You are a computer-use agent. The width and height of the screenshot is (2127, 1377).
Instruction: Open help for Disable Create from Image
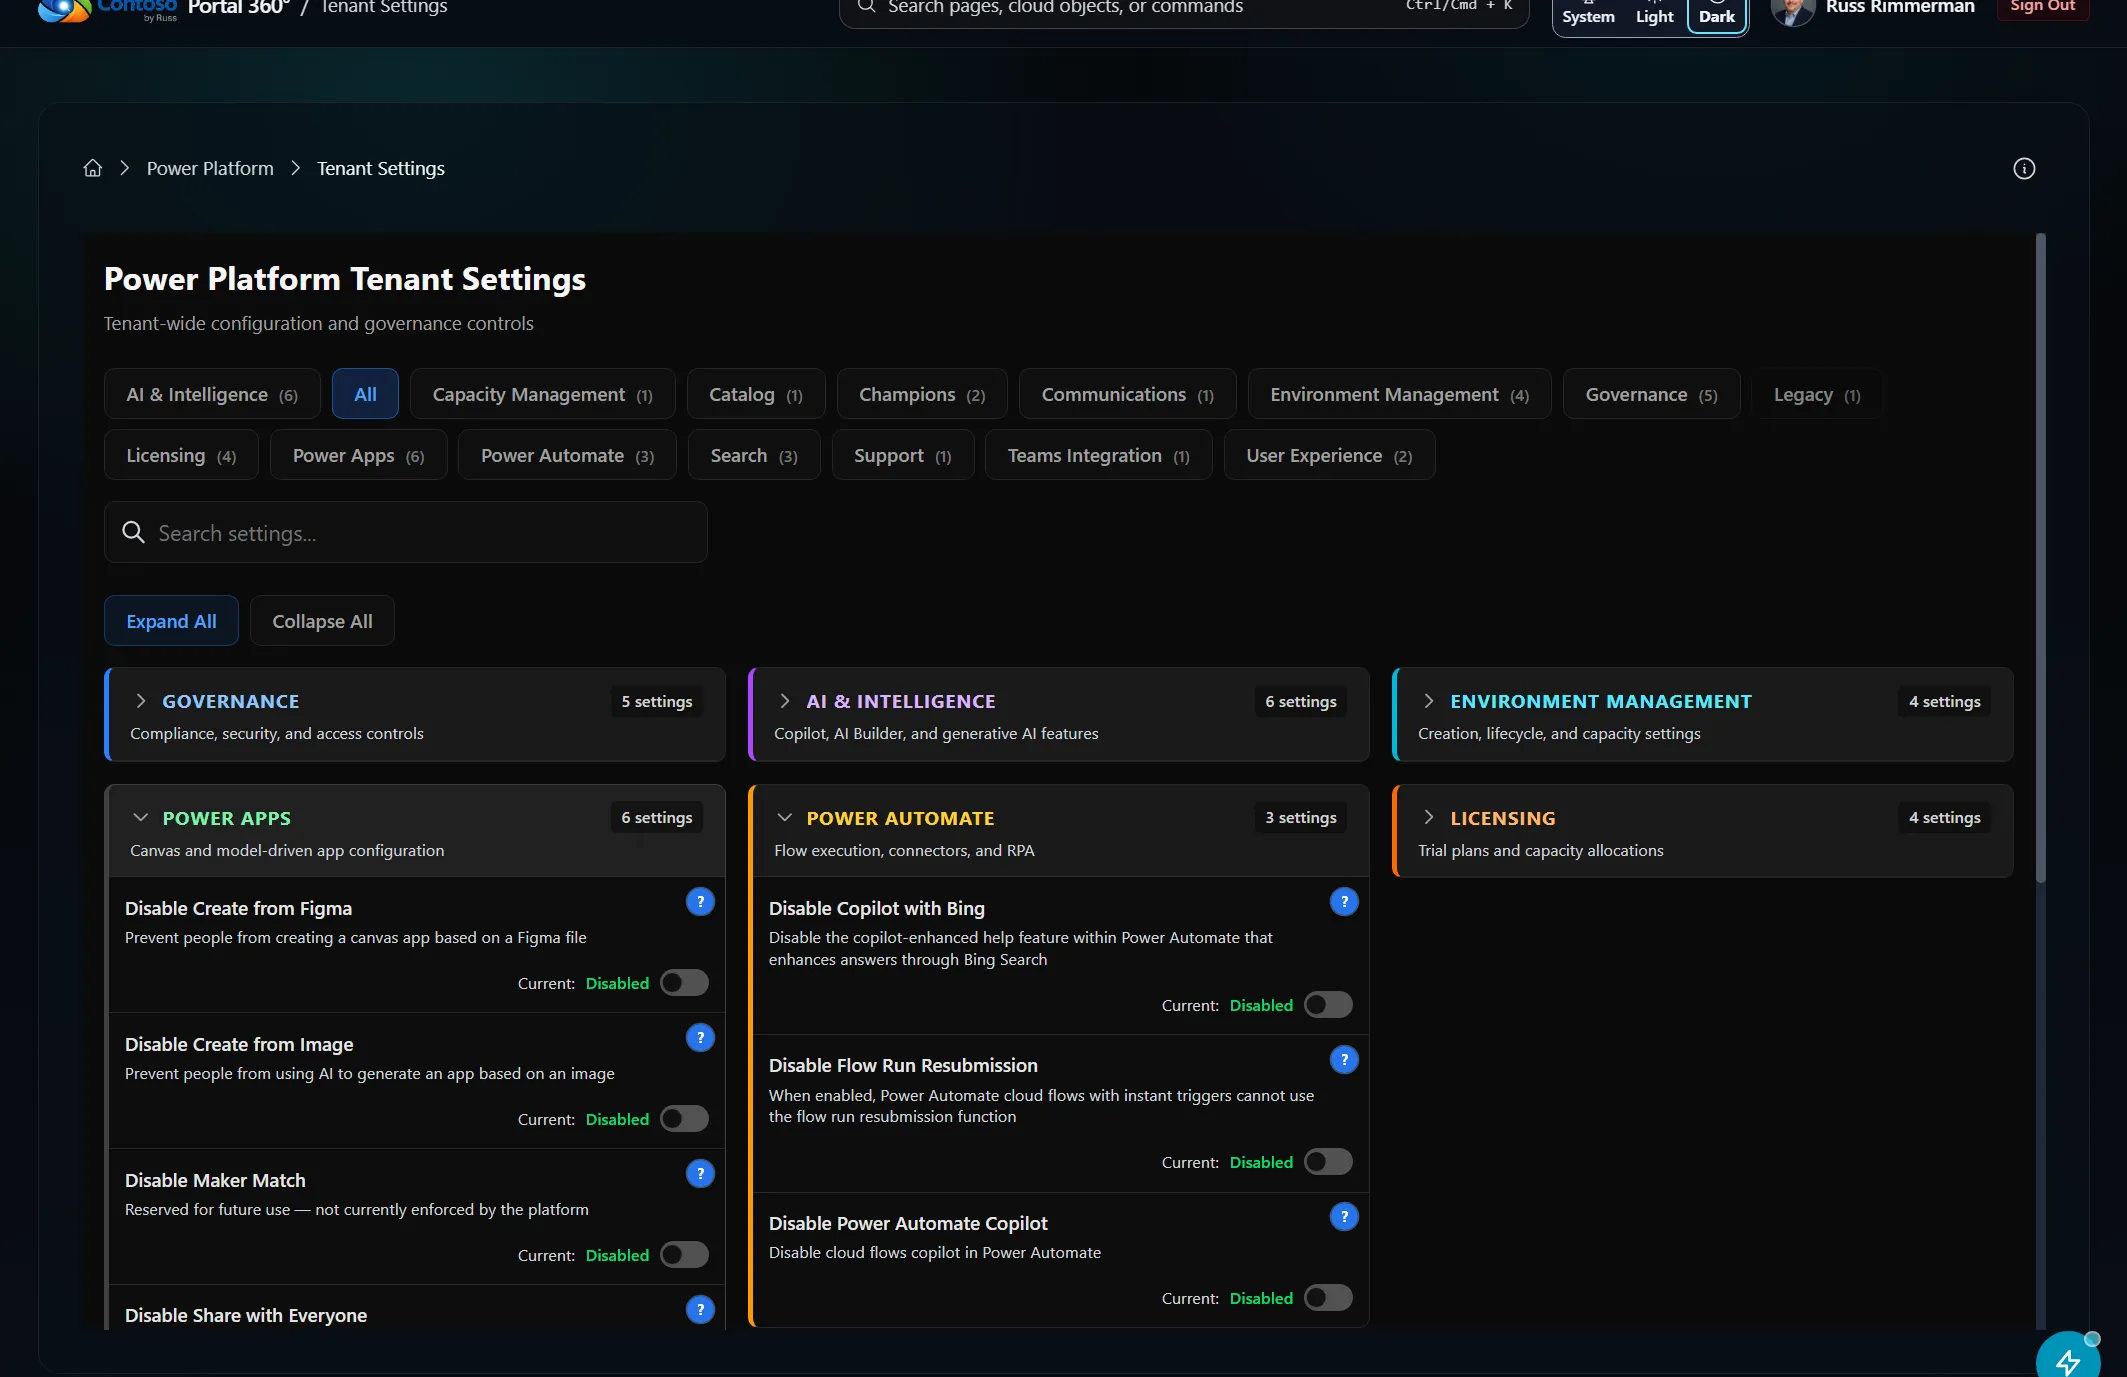click(x=700, y=1038)
